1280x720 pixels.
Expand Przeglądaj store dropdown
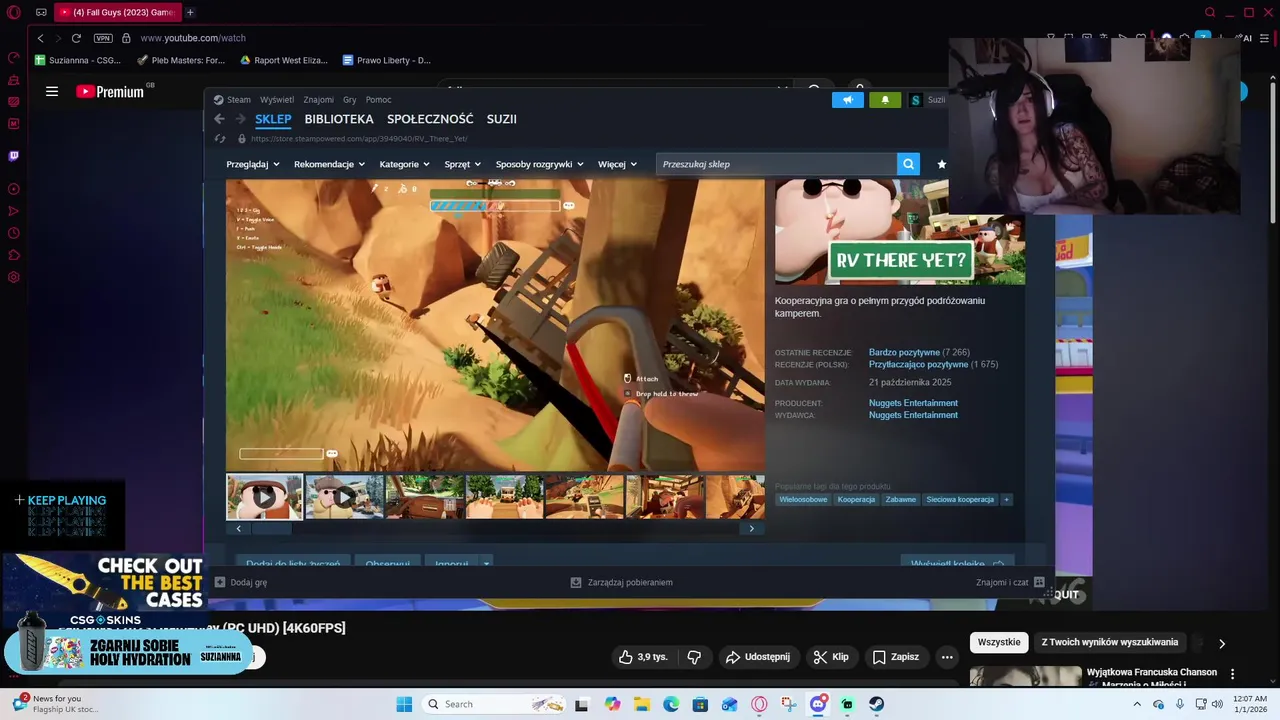click(252, 164)
